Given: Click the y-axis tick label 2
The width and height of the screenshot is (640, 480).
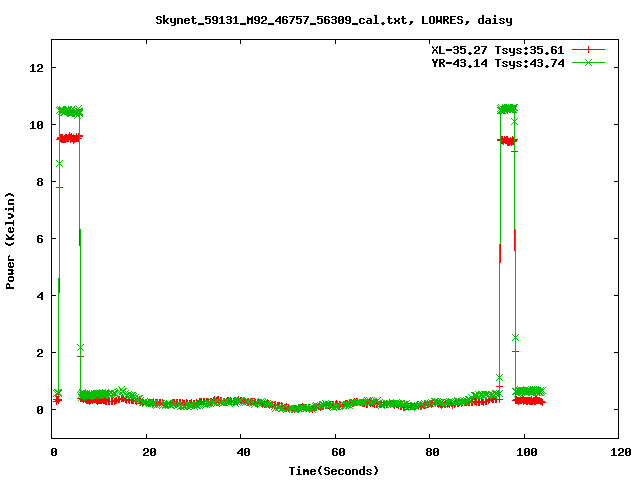Looking at the screenshot, I should 40,353.
